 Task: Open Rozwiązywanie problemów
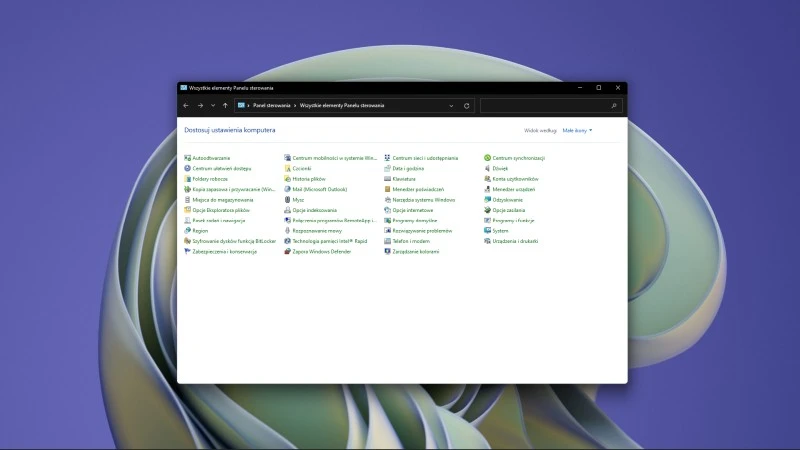click(x=418, y=231)
